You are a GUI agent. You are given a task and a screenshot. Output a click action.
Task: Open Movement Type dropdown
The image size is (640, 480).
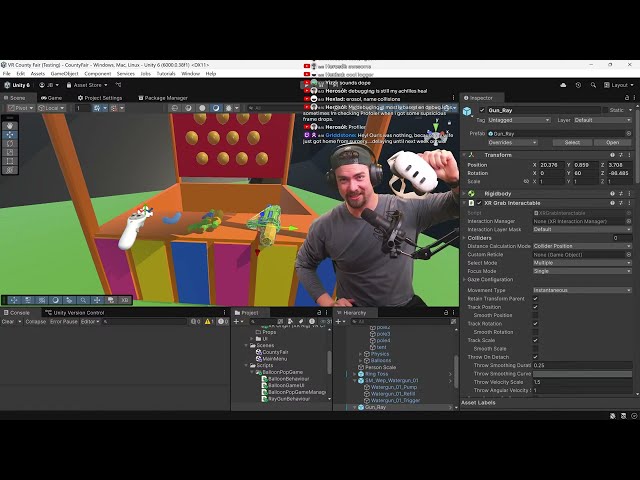coord(582,290)
